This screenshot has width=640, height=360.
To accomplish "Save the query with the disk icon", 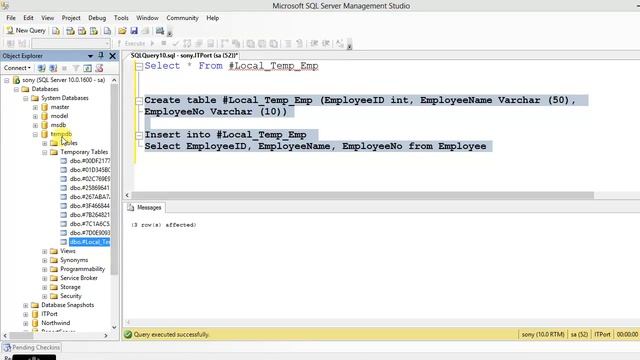I will tap(134, 31).
